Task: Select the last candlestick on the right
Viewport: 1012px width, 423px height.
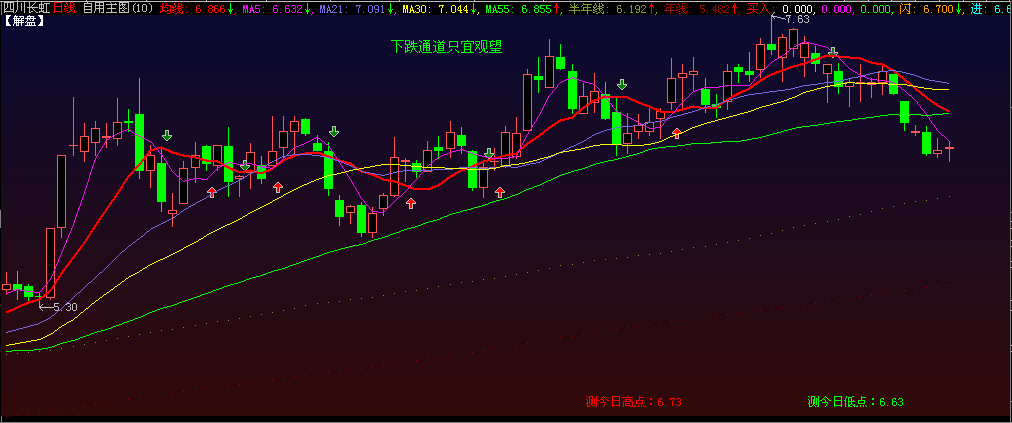Action: [949, 149]
